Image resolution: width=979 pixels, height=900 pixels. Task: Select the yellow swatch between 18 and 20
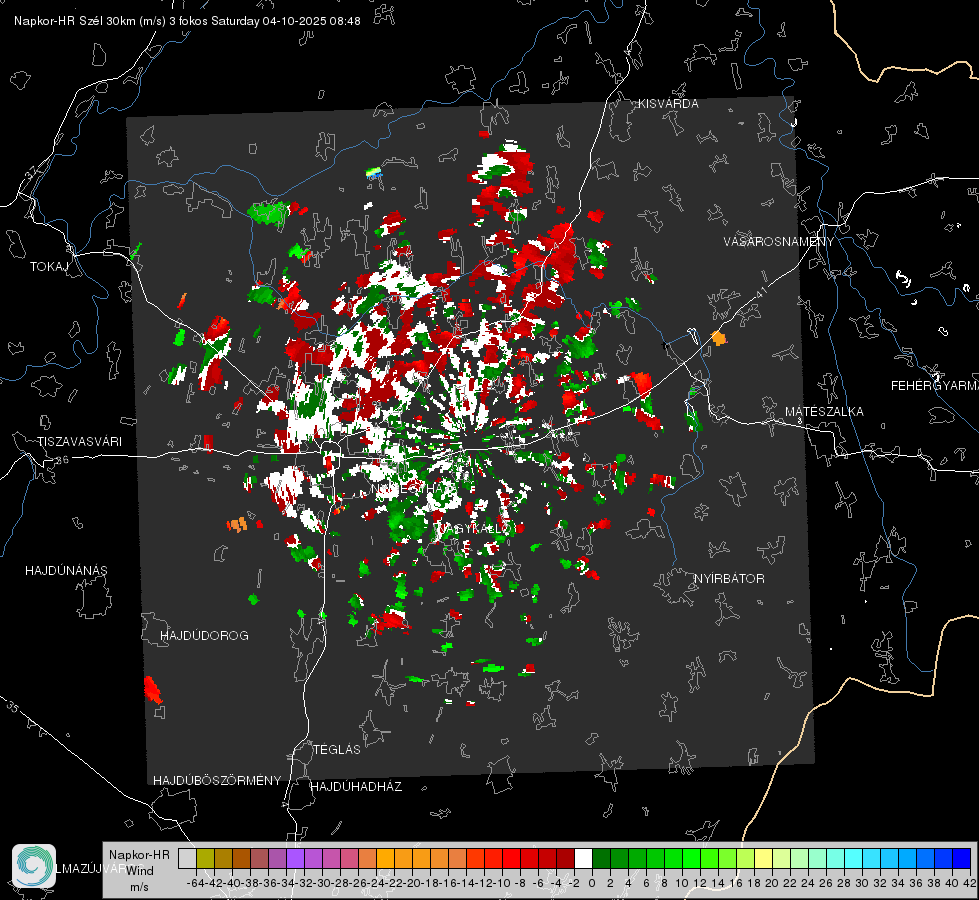(x=763, y=859)
